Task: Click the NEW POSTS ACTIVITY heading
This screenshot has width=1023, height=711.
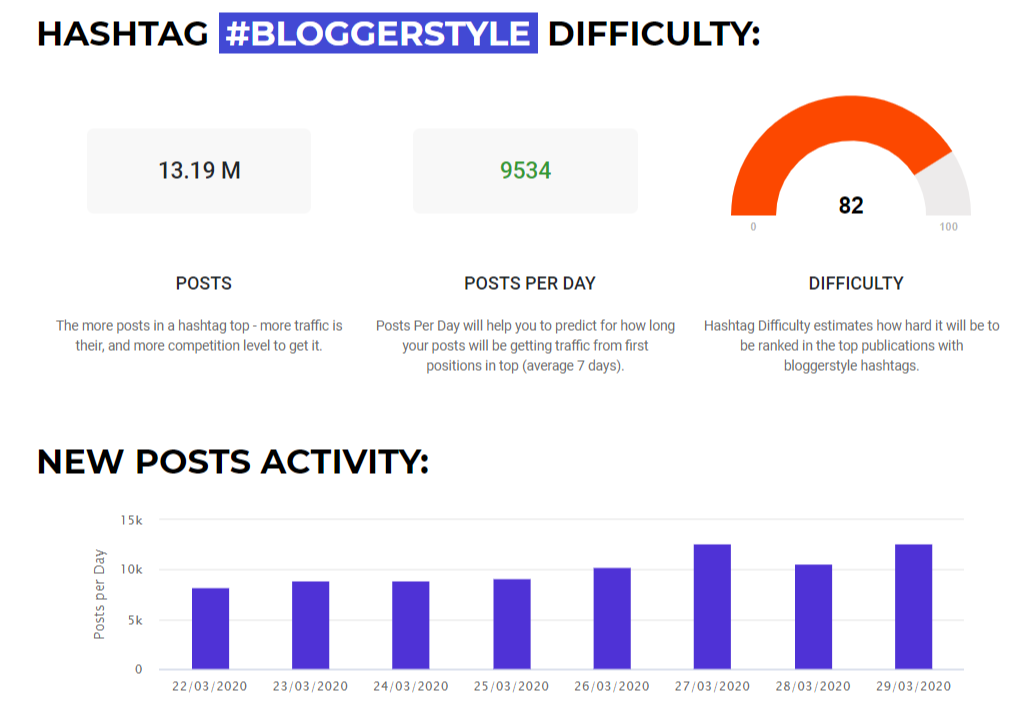Action: pyautogui.click(x=233, y=462)
